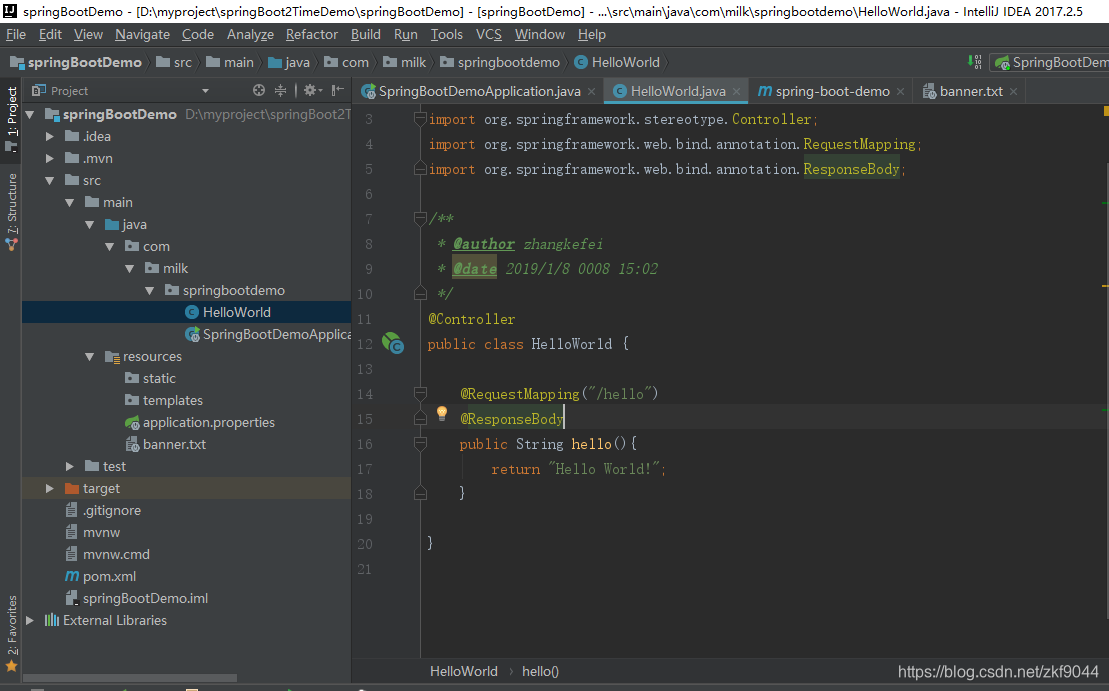Collapse the springBootDemo root node
Image resolution: width=1109 pixels, height=691 pixels.
[x=30, y=114]
